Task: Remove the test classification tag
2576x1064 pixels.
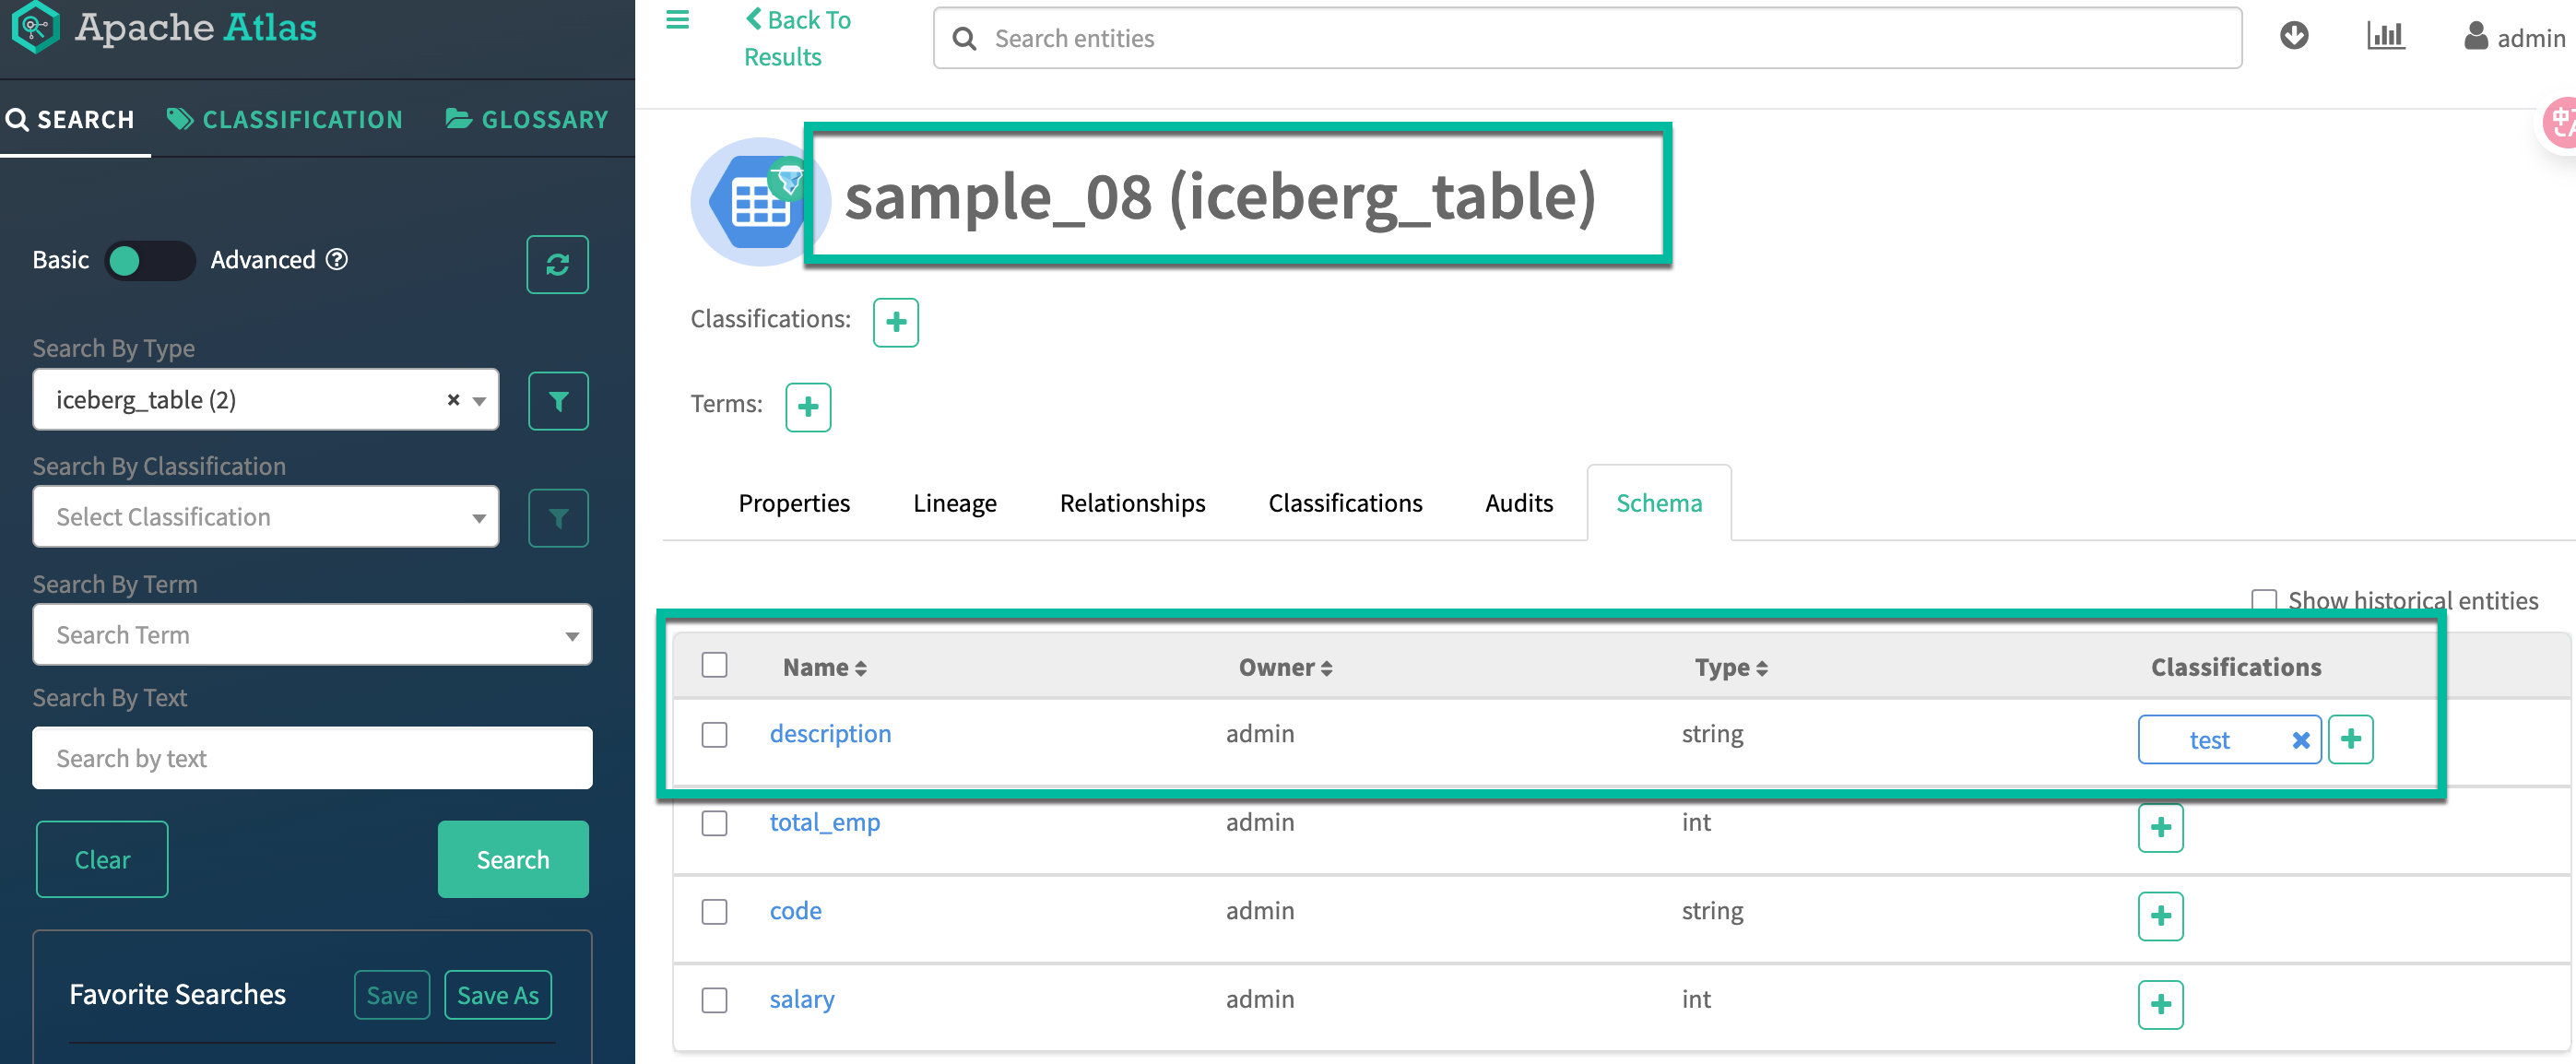Action: pos(2300,740)
